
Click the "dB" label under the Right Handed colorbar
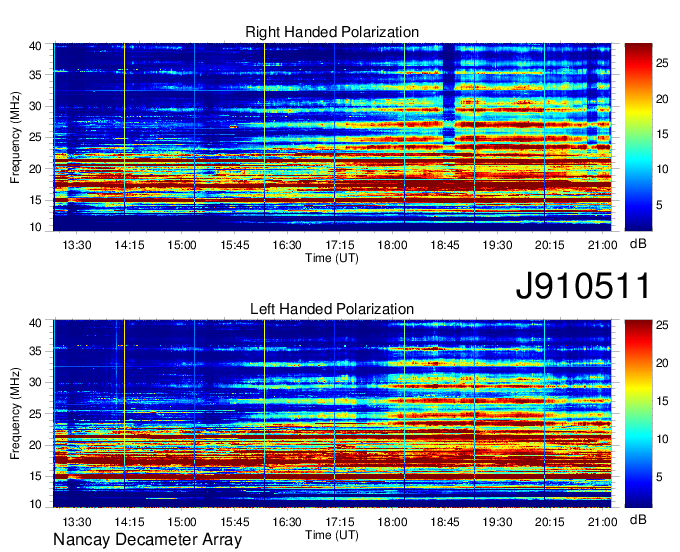638,244
